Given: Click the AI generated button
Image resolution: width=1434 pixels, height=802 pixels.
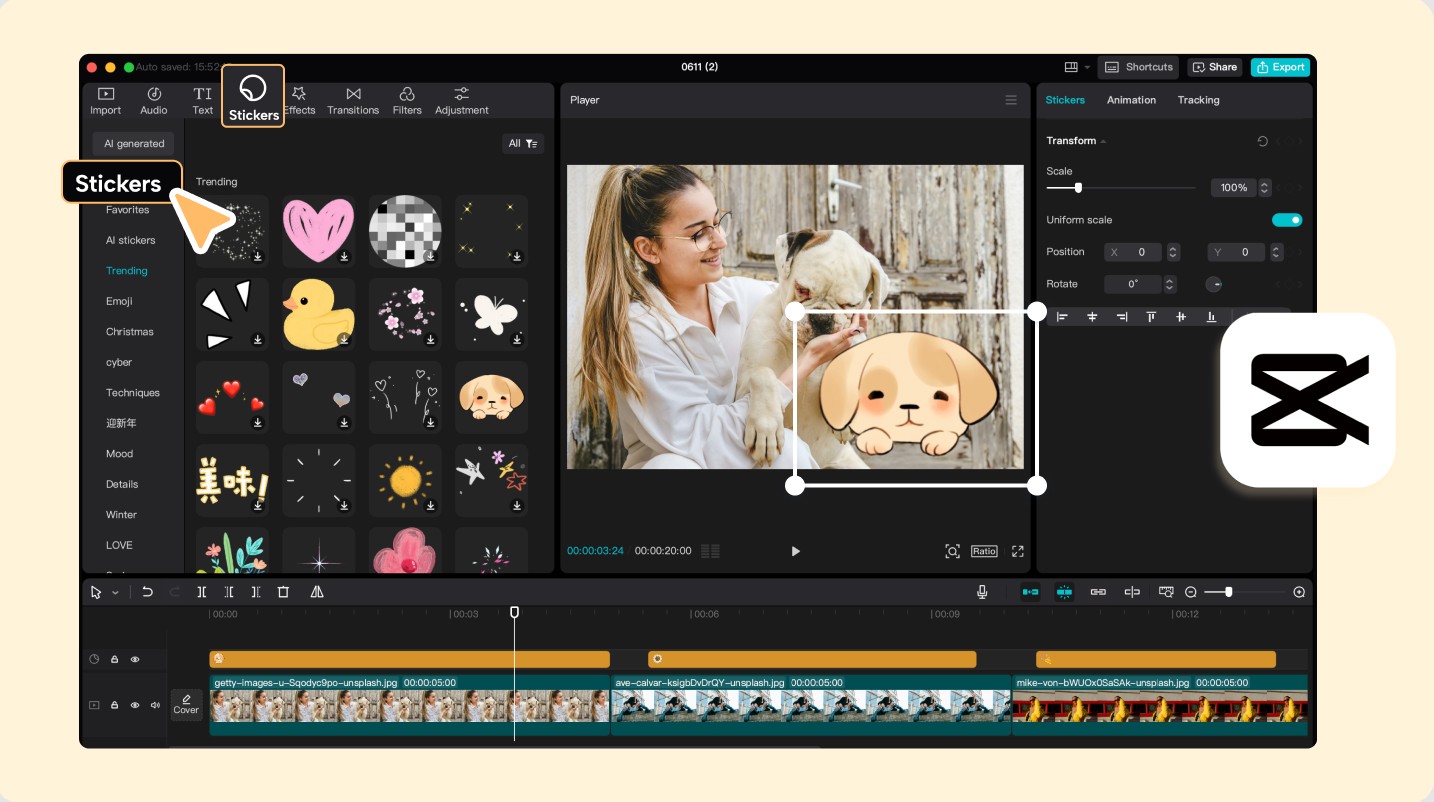Looking at the screenshot, I should 134,144.
